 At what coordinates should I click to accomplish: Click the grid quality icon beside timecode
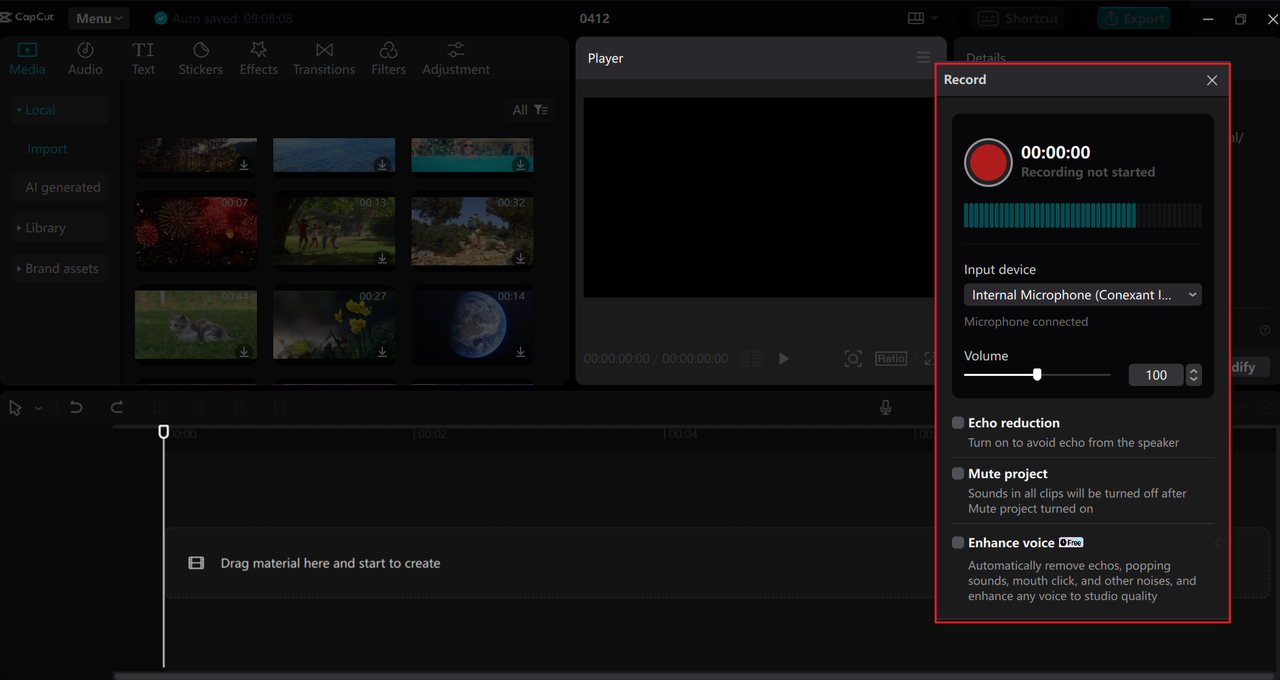pos(750,358)
